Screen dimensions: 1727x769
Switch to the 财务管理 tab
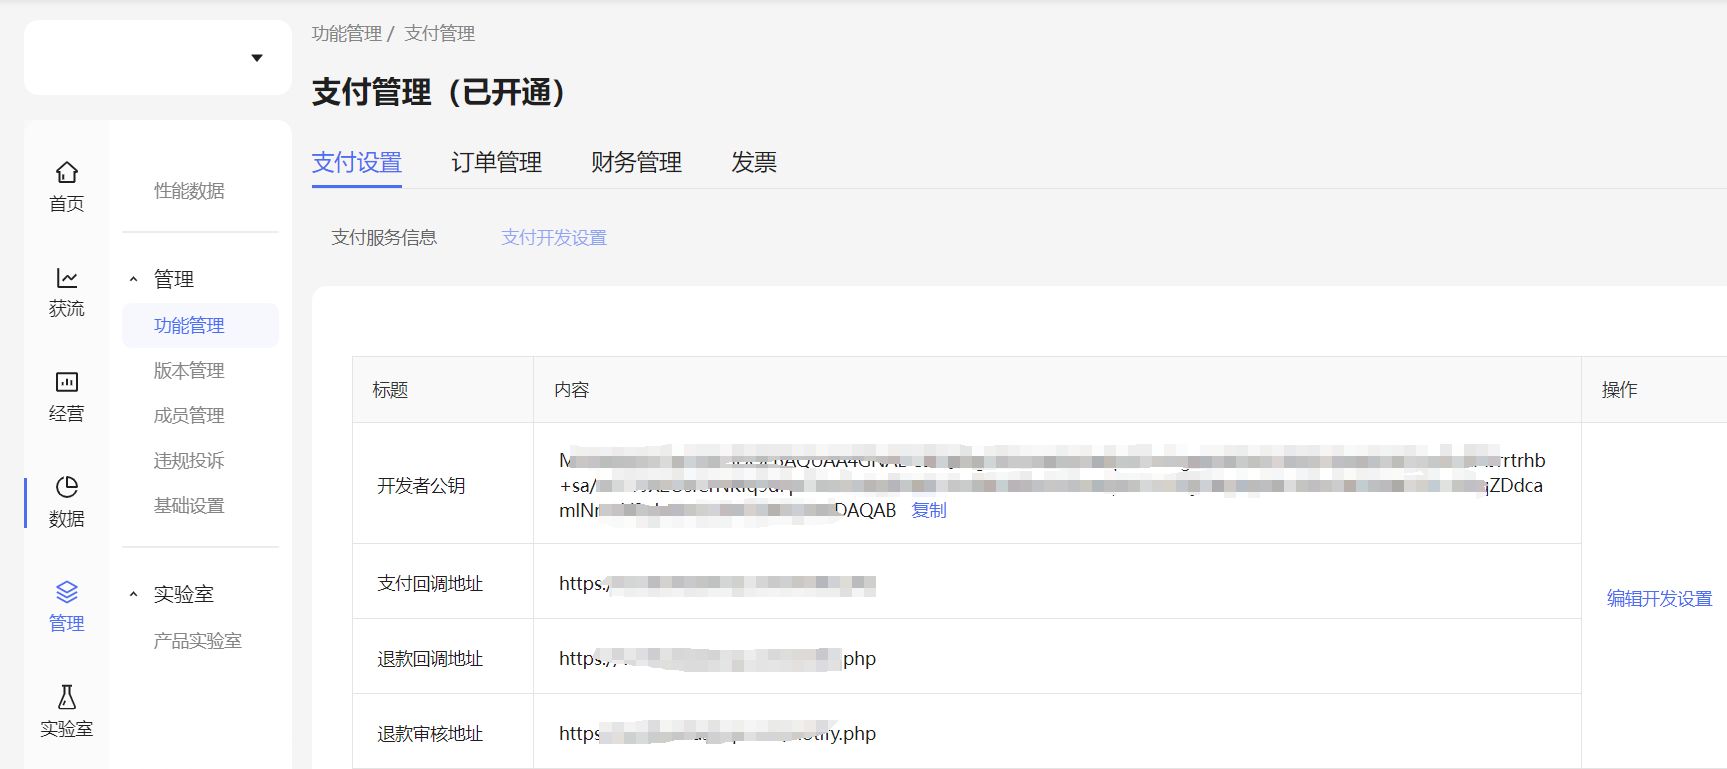[636, 162]
